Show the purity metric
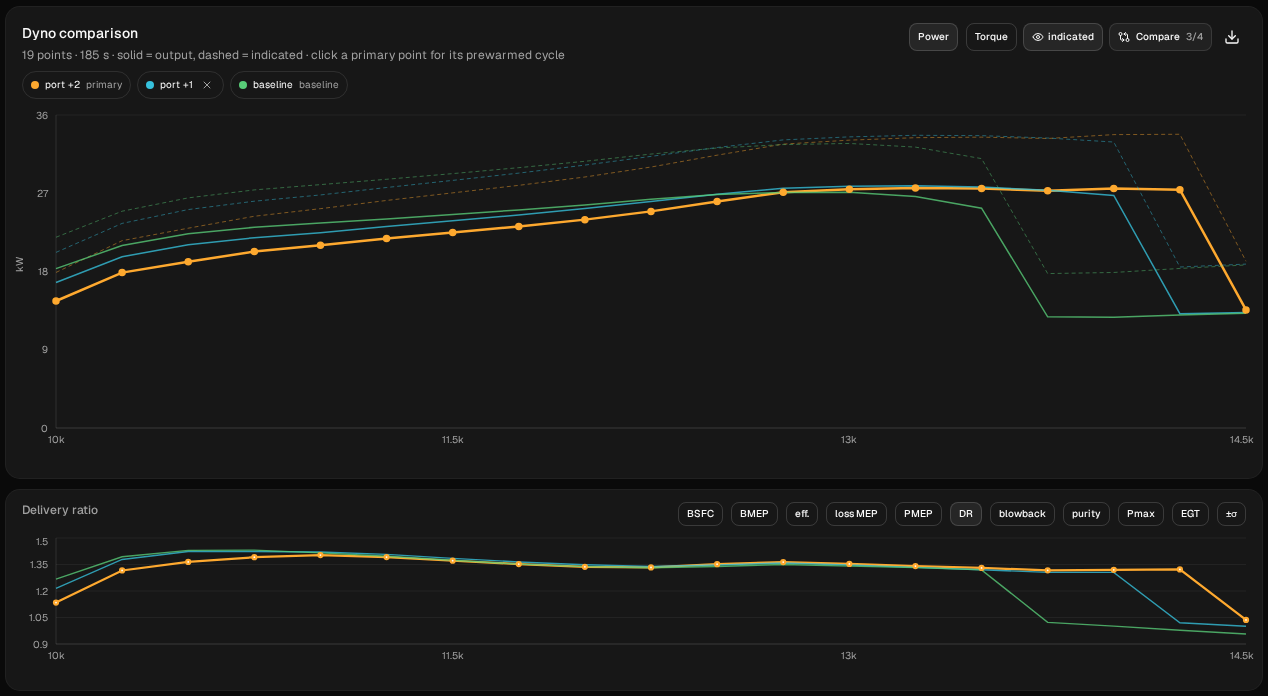 [x=1086, y=514]
